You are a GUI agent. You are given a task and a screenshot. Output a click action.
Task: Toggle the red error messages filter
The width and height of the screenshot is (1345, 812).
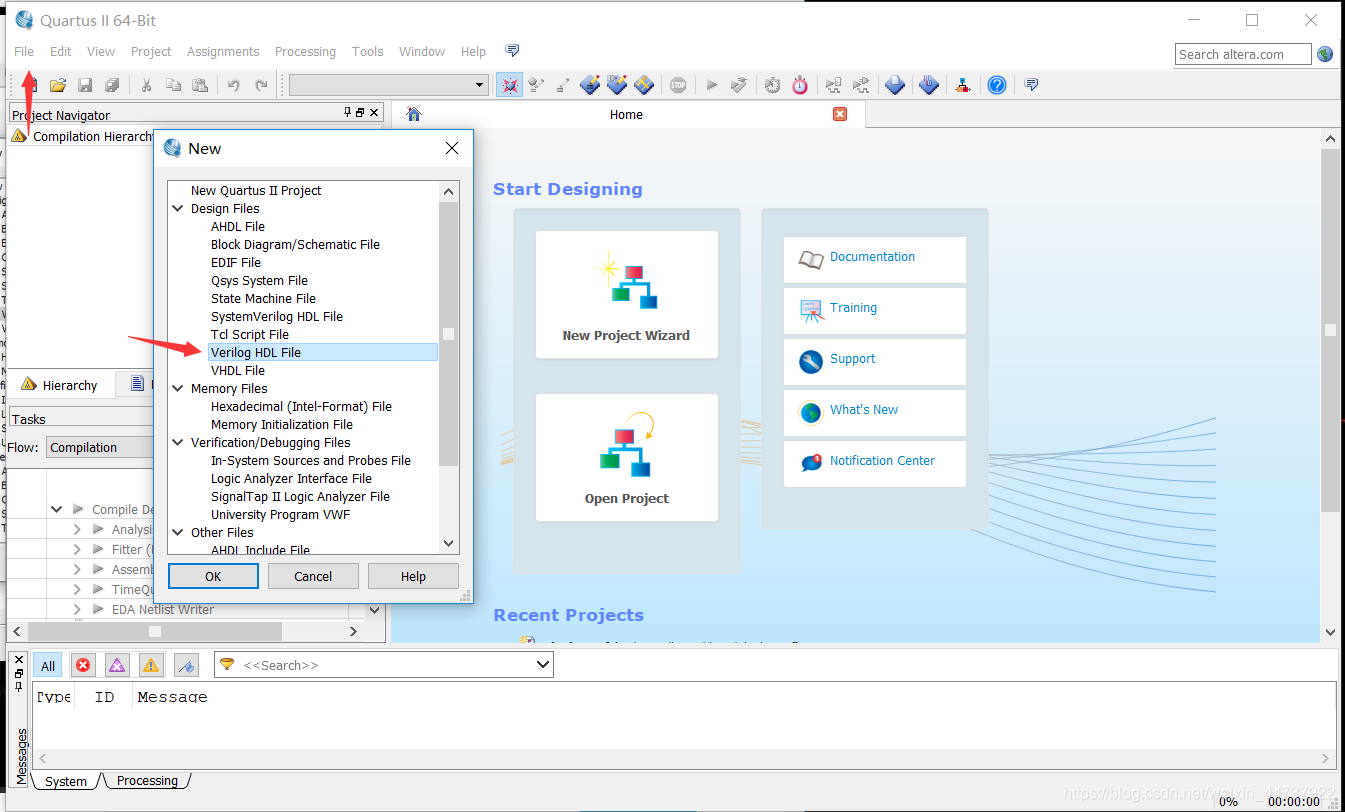click(x=83, y=665)
